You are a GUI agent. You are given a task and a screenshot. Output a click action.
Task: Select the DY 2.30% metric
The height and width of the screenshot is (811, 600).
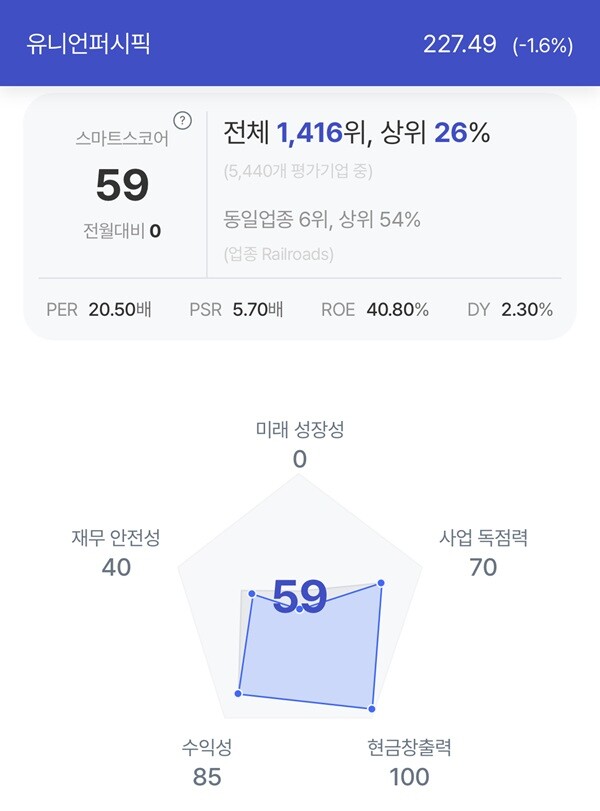tap(510, 309)
